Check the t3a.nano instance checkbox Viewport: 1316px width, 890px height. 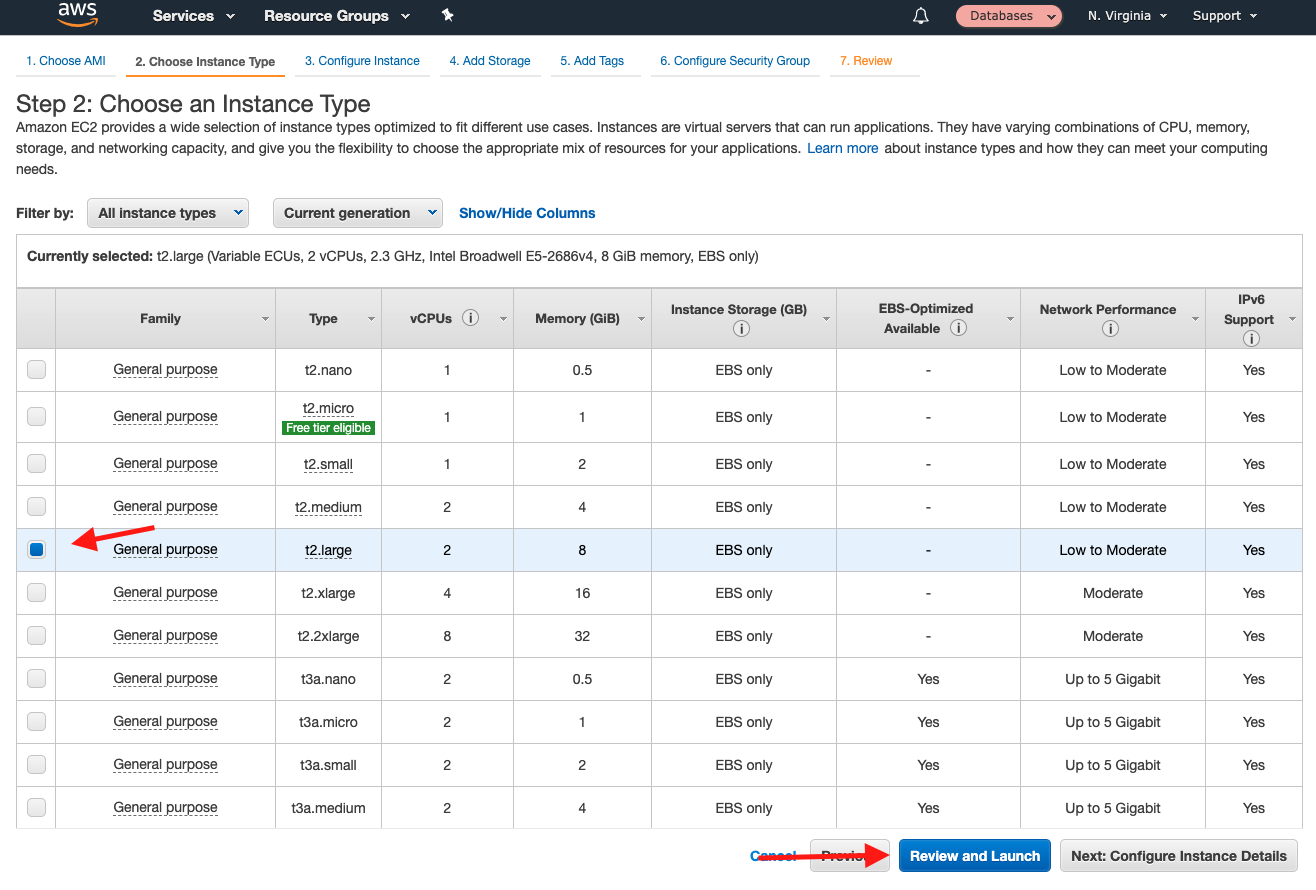click(36, 678)
